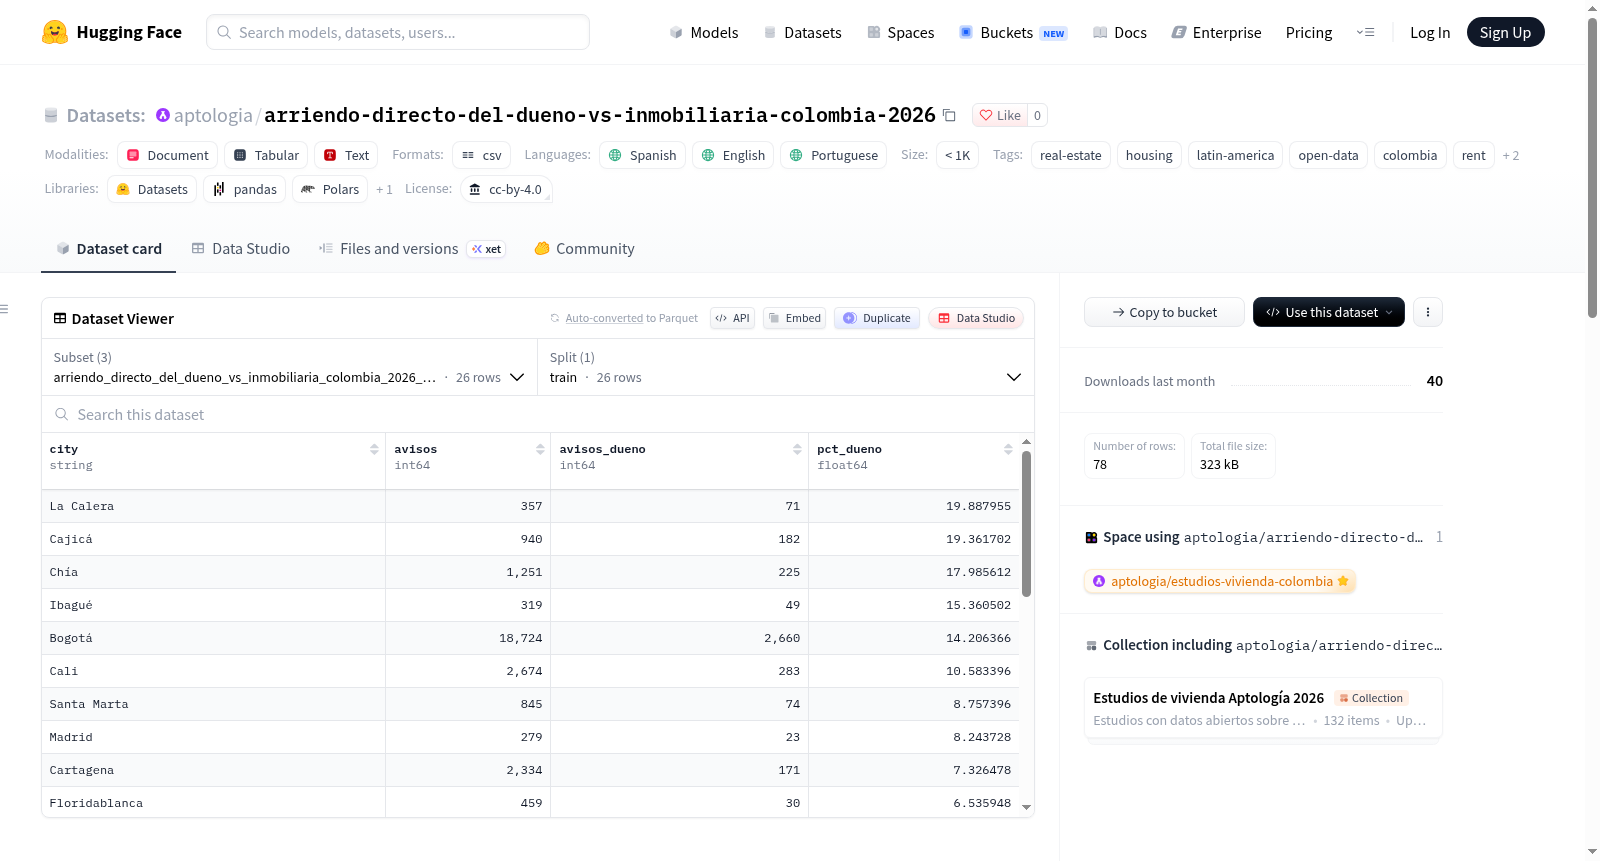Click the Log In link
This screenshot has width=1600, height=861.
pyautogui.click(x=1430, y=33)
